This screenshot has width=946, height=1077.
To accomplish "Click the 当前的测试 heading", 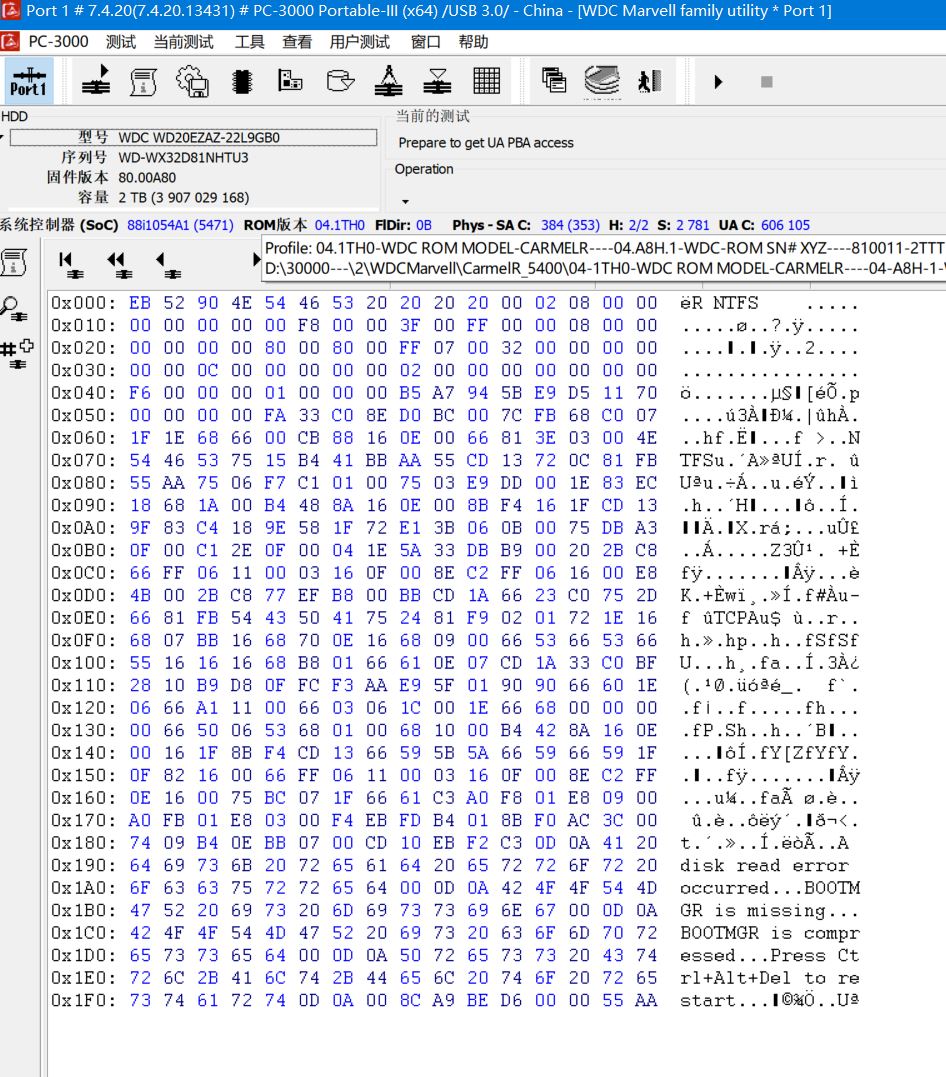I will pyautogui.click(x=432, y=116).
